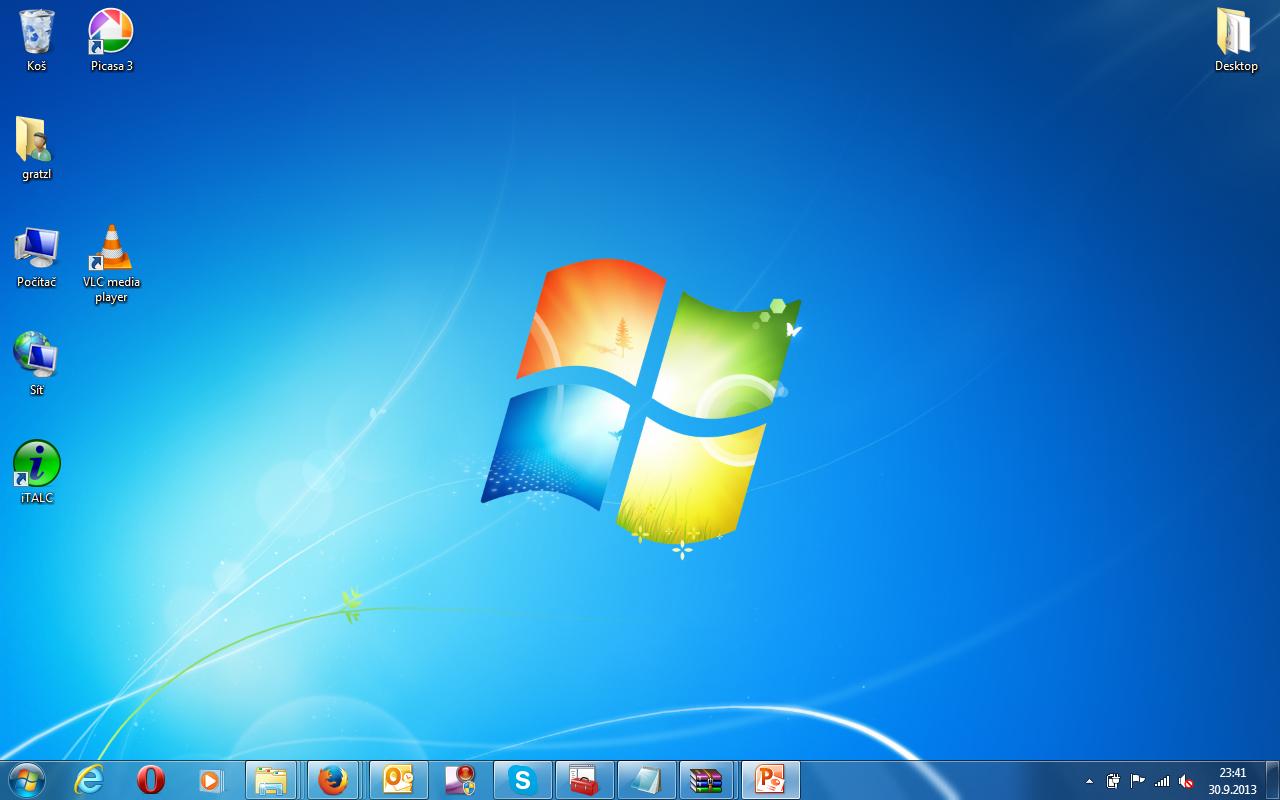Viewport: 1280px width, 800px height.
Task: Open the Notepad-style taskbar item
Action: [647, 780]
